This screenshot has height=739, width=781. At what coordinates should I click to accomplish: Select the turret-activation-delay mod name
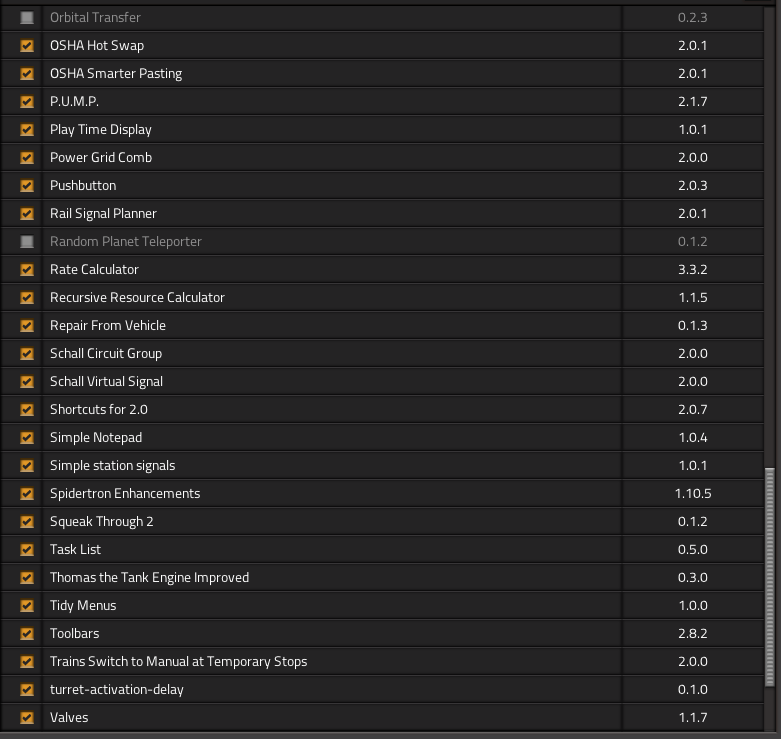coord(117,689)
